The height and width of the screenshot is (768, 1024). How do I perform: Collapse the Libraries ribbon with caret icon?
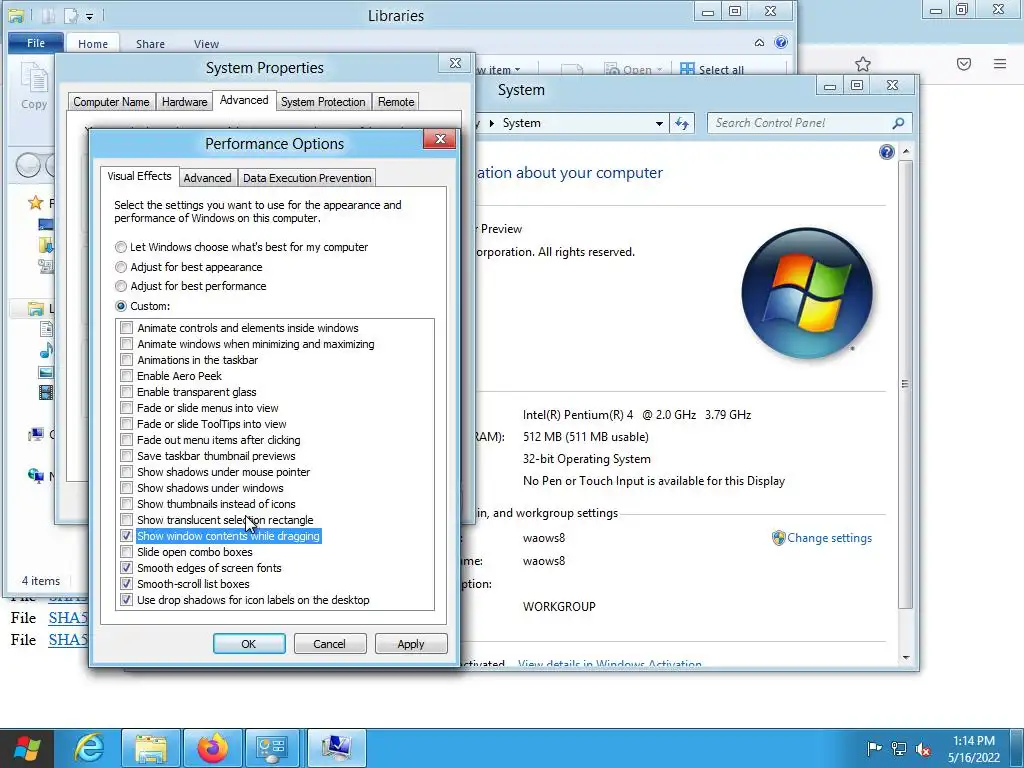tap(759, 43)
